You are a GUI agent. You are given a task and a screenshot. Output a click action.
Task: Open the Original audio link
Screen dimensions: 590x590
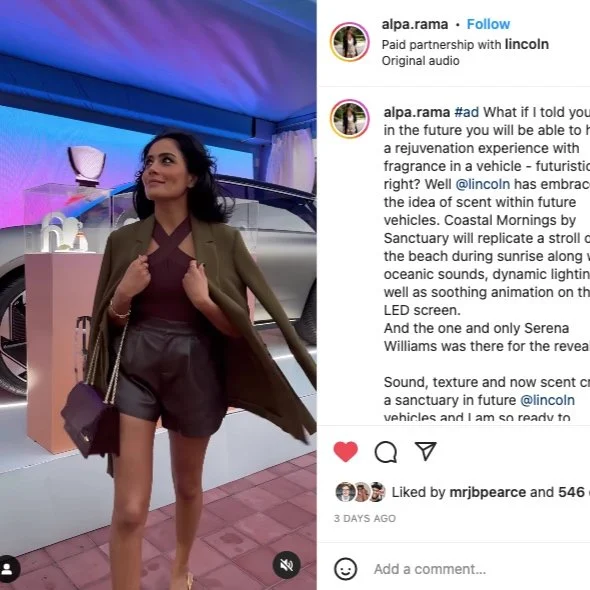420,61
